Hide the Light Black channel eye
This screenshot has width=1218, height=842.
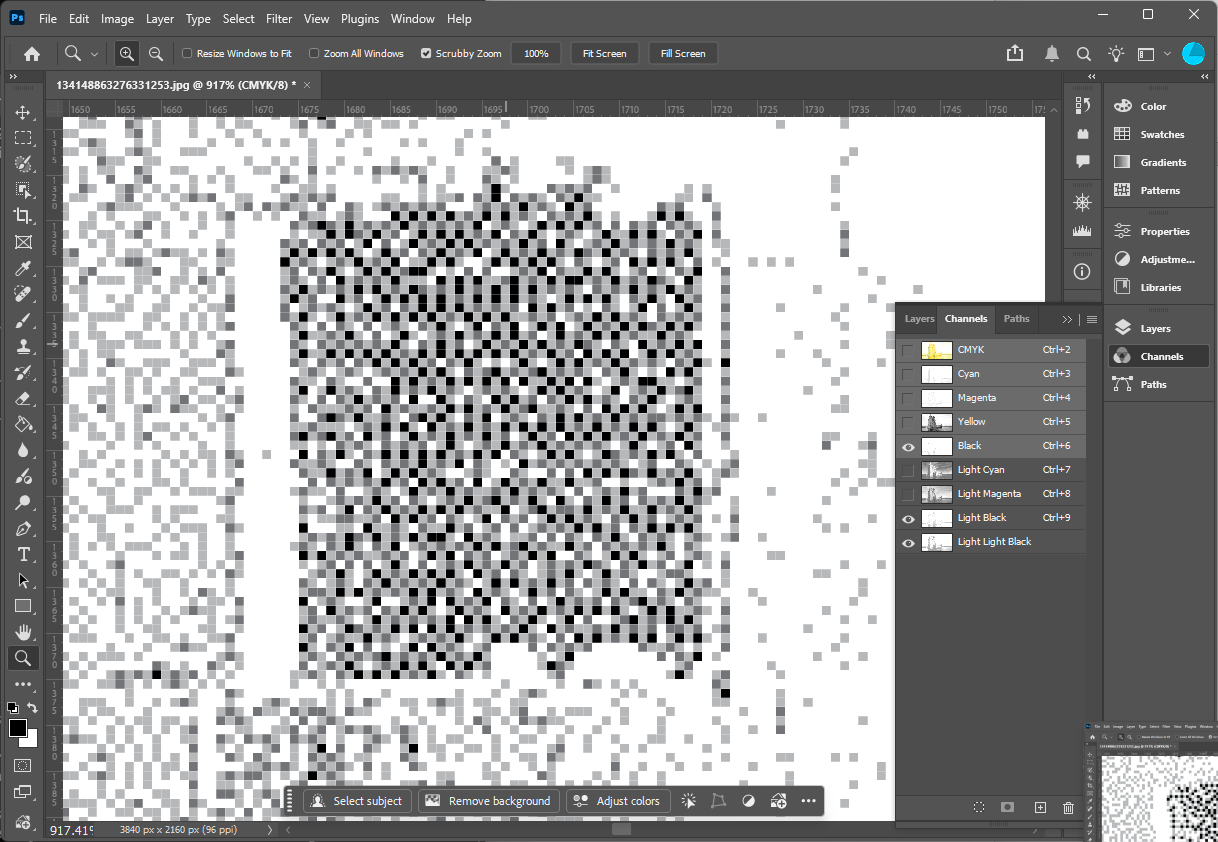(x=908, y=518)
